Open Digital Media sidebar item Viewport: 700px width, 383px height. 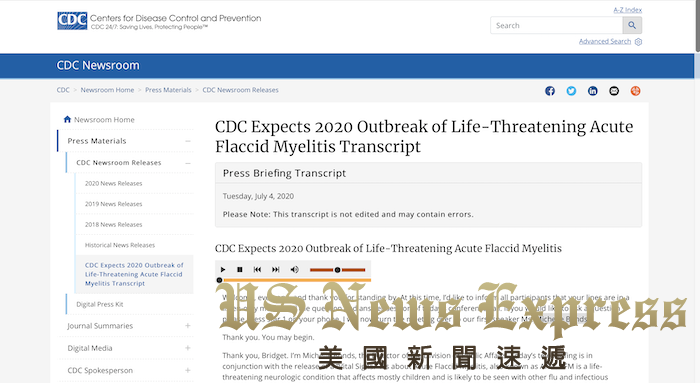[x=90, y=348]
